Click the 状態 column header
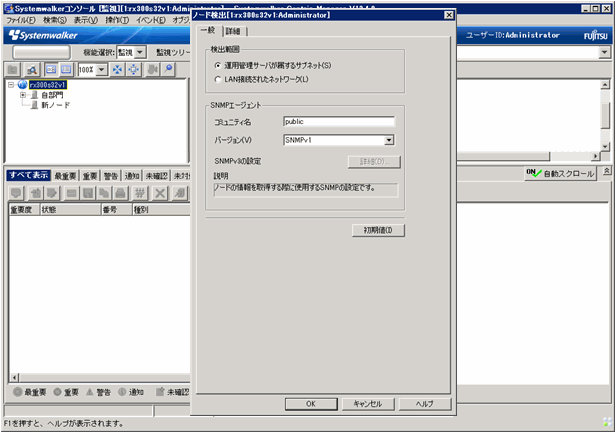 (71, 209)
